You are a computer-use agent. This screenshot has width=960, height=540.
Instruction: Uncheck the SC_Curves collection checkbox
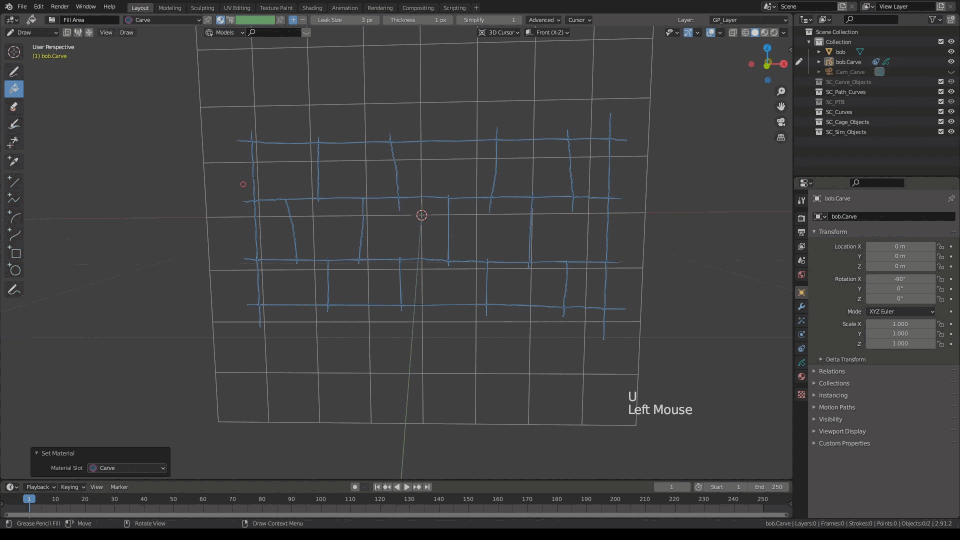click(x=940, y=112)
